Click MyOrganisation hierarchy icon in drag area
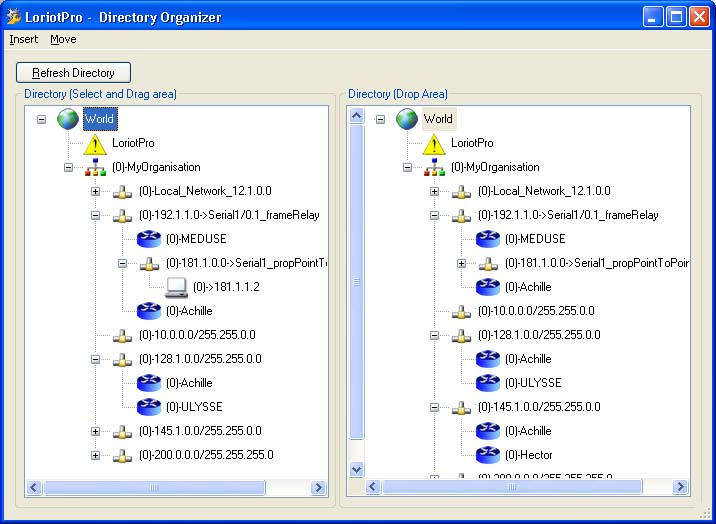The image size is (716, 524). 95,168
